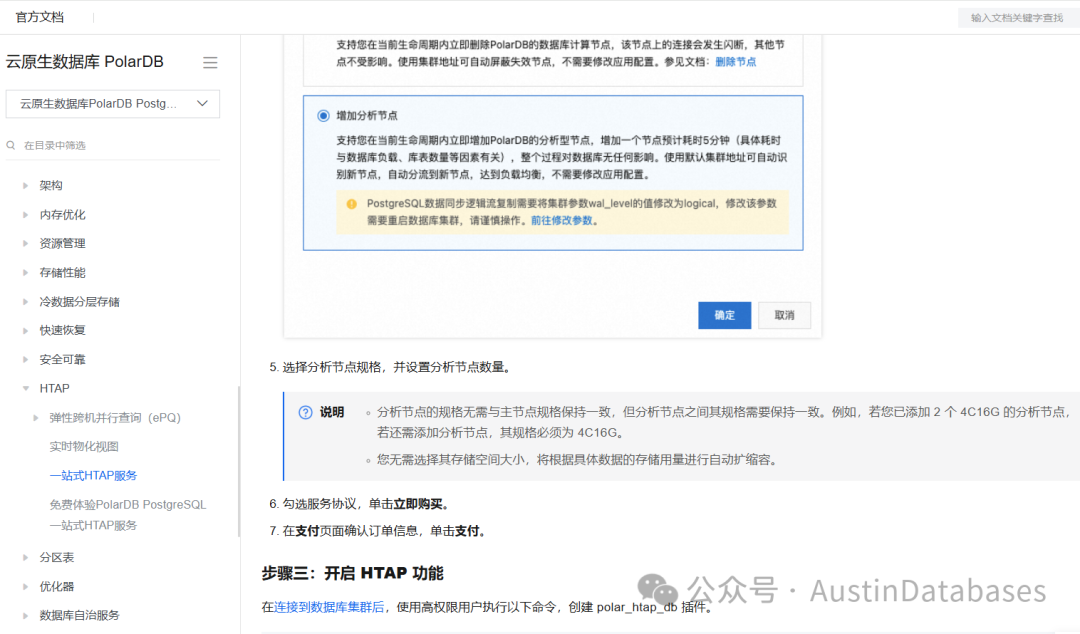This screenshot has height=634, width=1080.
Task: Expand the 安全可靠 tree section
Action: pyautogui.click(x=25, y=359)
